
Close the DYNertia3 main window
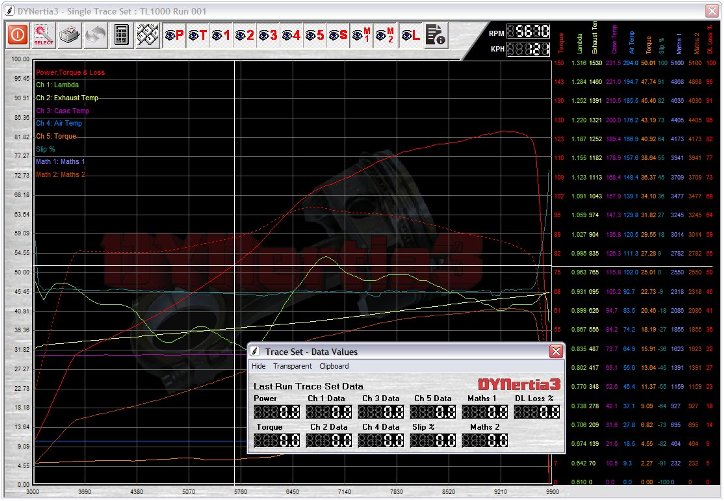click(712, 11)
